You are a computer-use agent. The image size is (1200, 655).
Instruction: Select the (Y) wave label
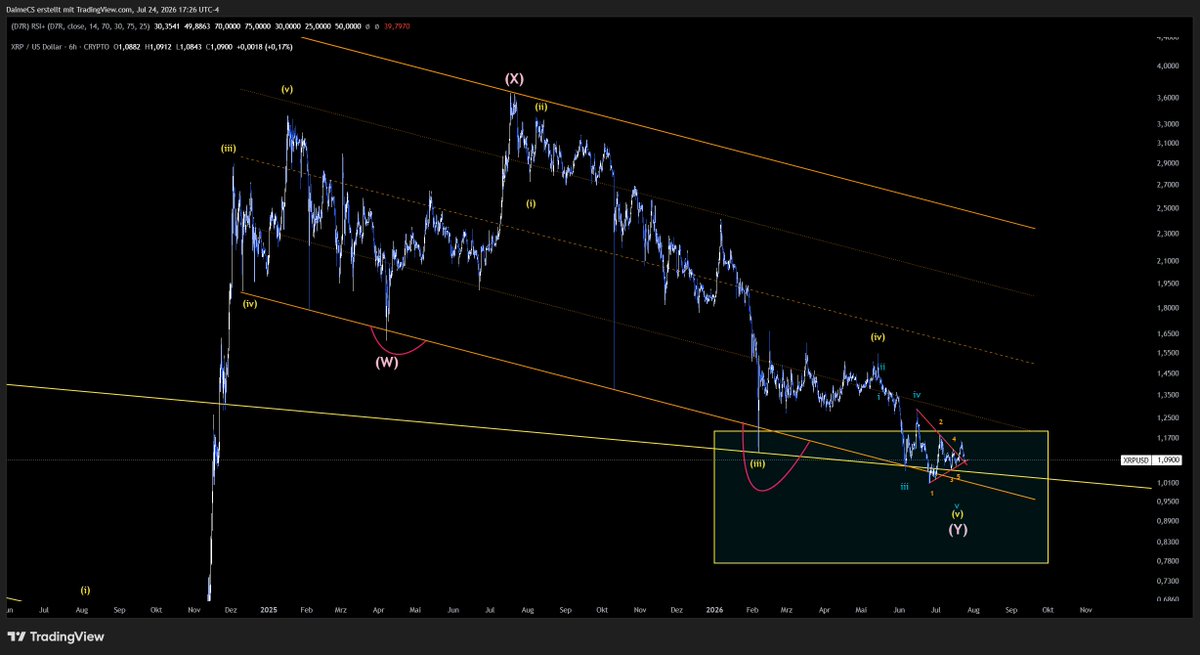957,529
